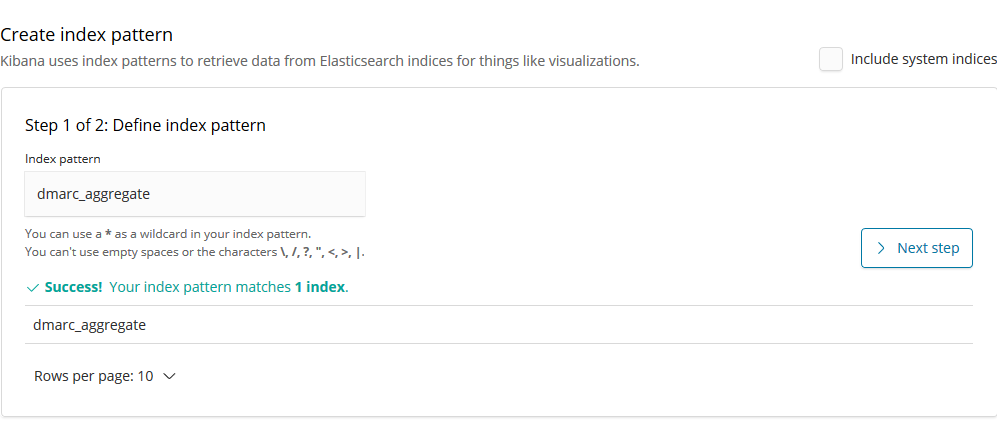Click the green Success checkmark icon

(x=33, y=288)
